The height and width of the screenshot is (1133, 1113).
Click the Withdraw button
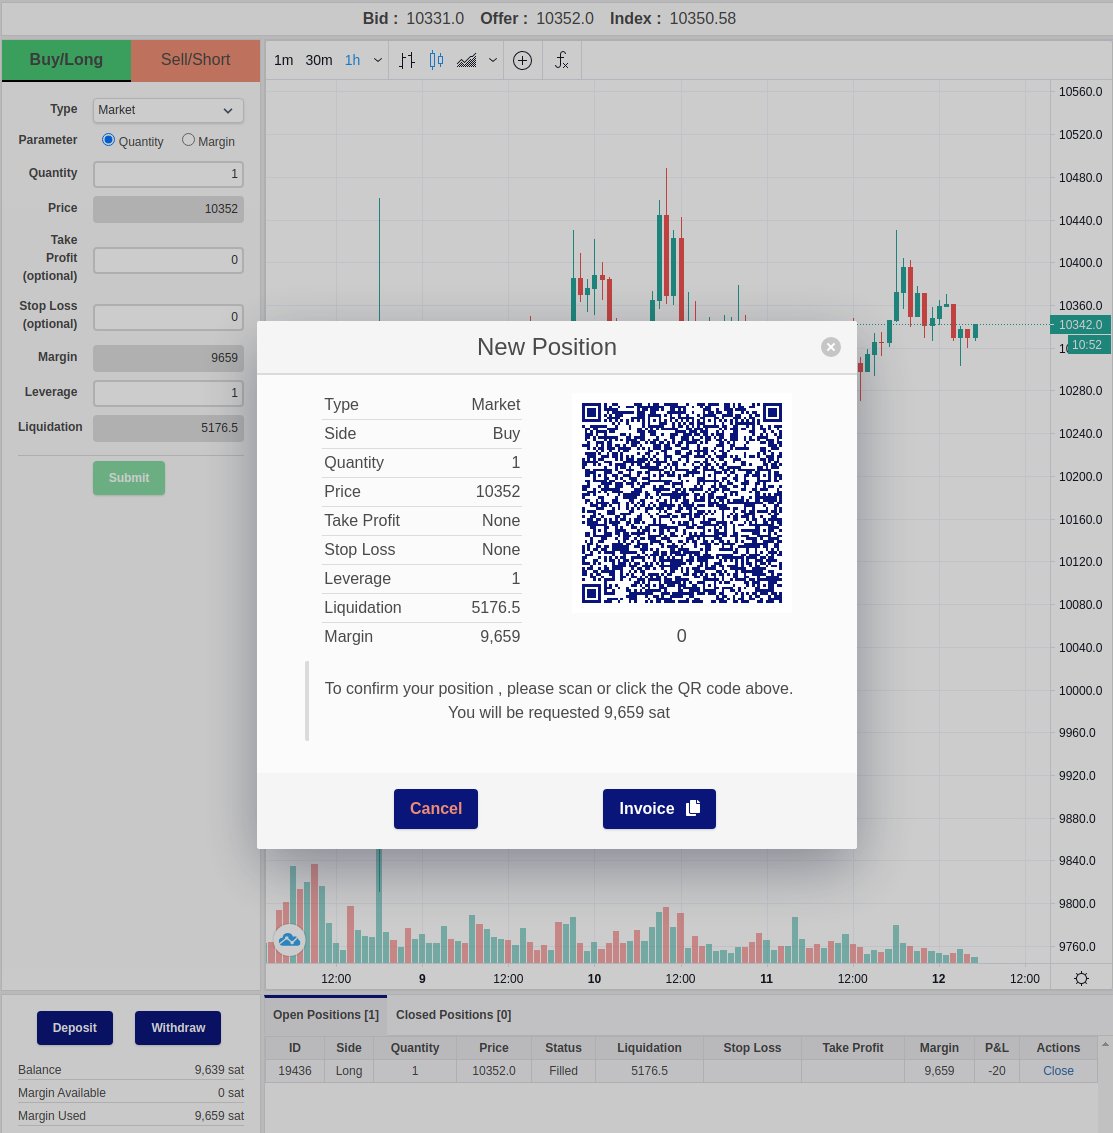(x=178, y=1028)
